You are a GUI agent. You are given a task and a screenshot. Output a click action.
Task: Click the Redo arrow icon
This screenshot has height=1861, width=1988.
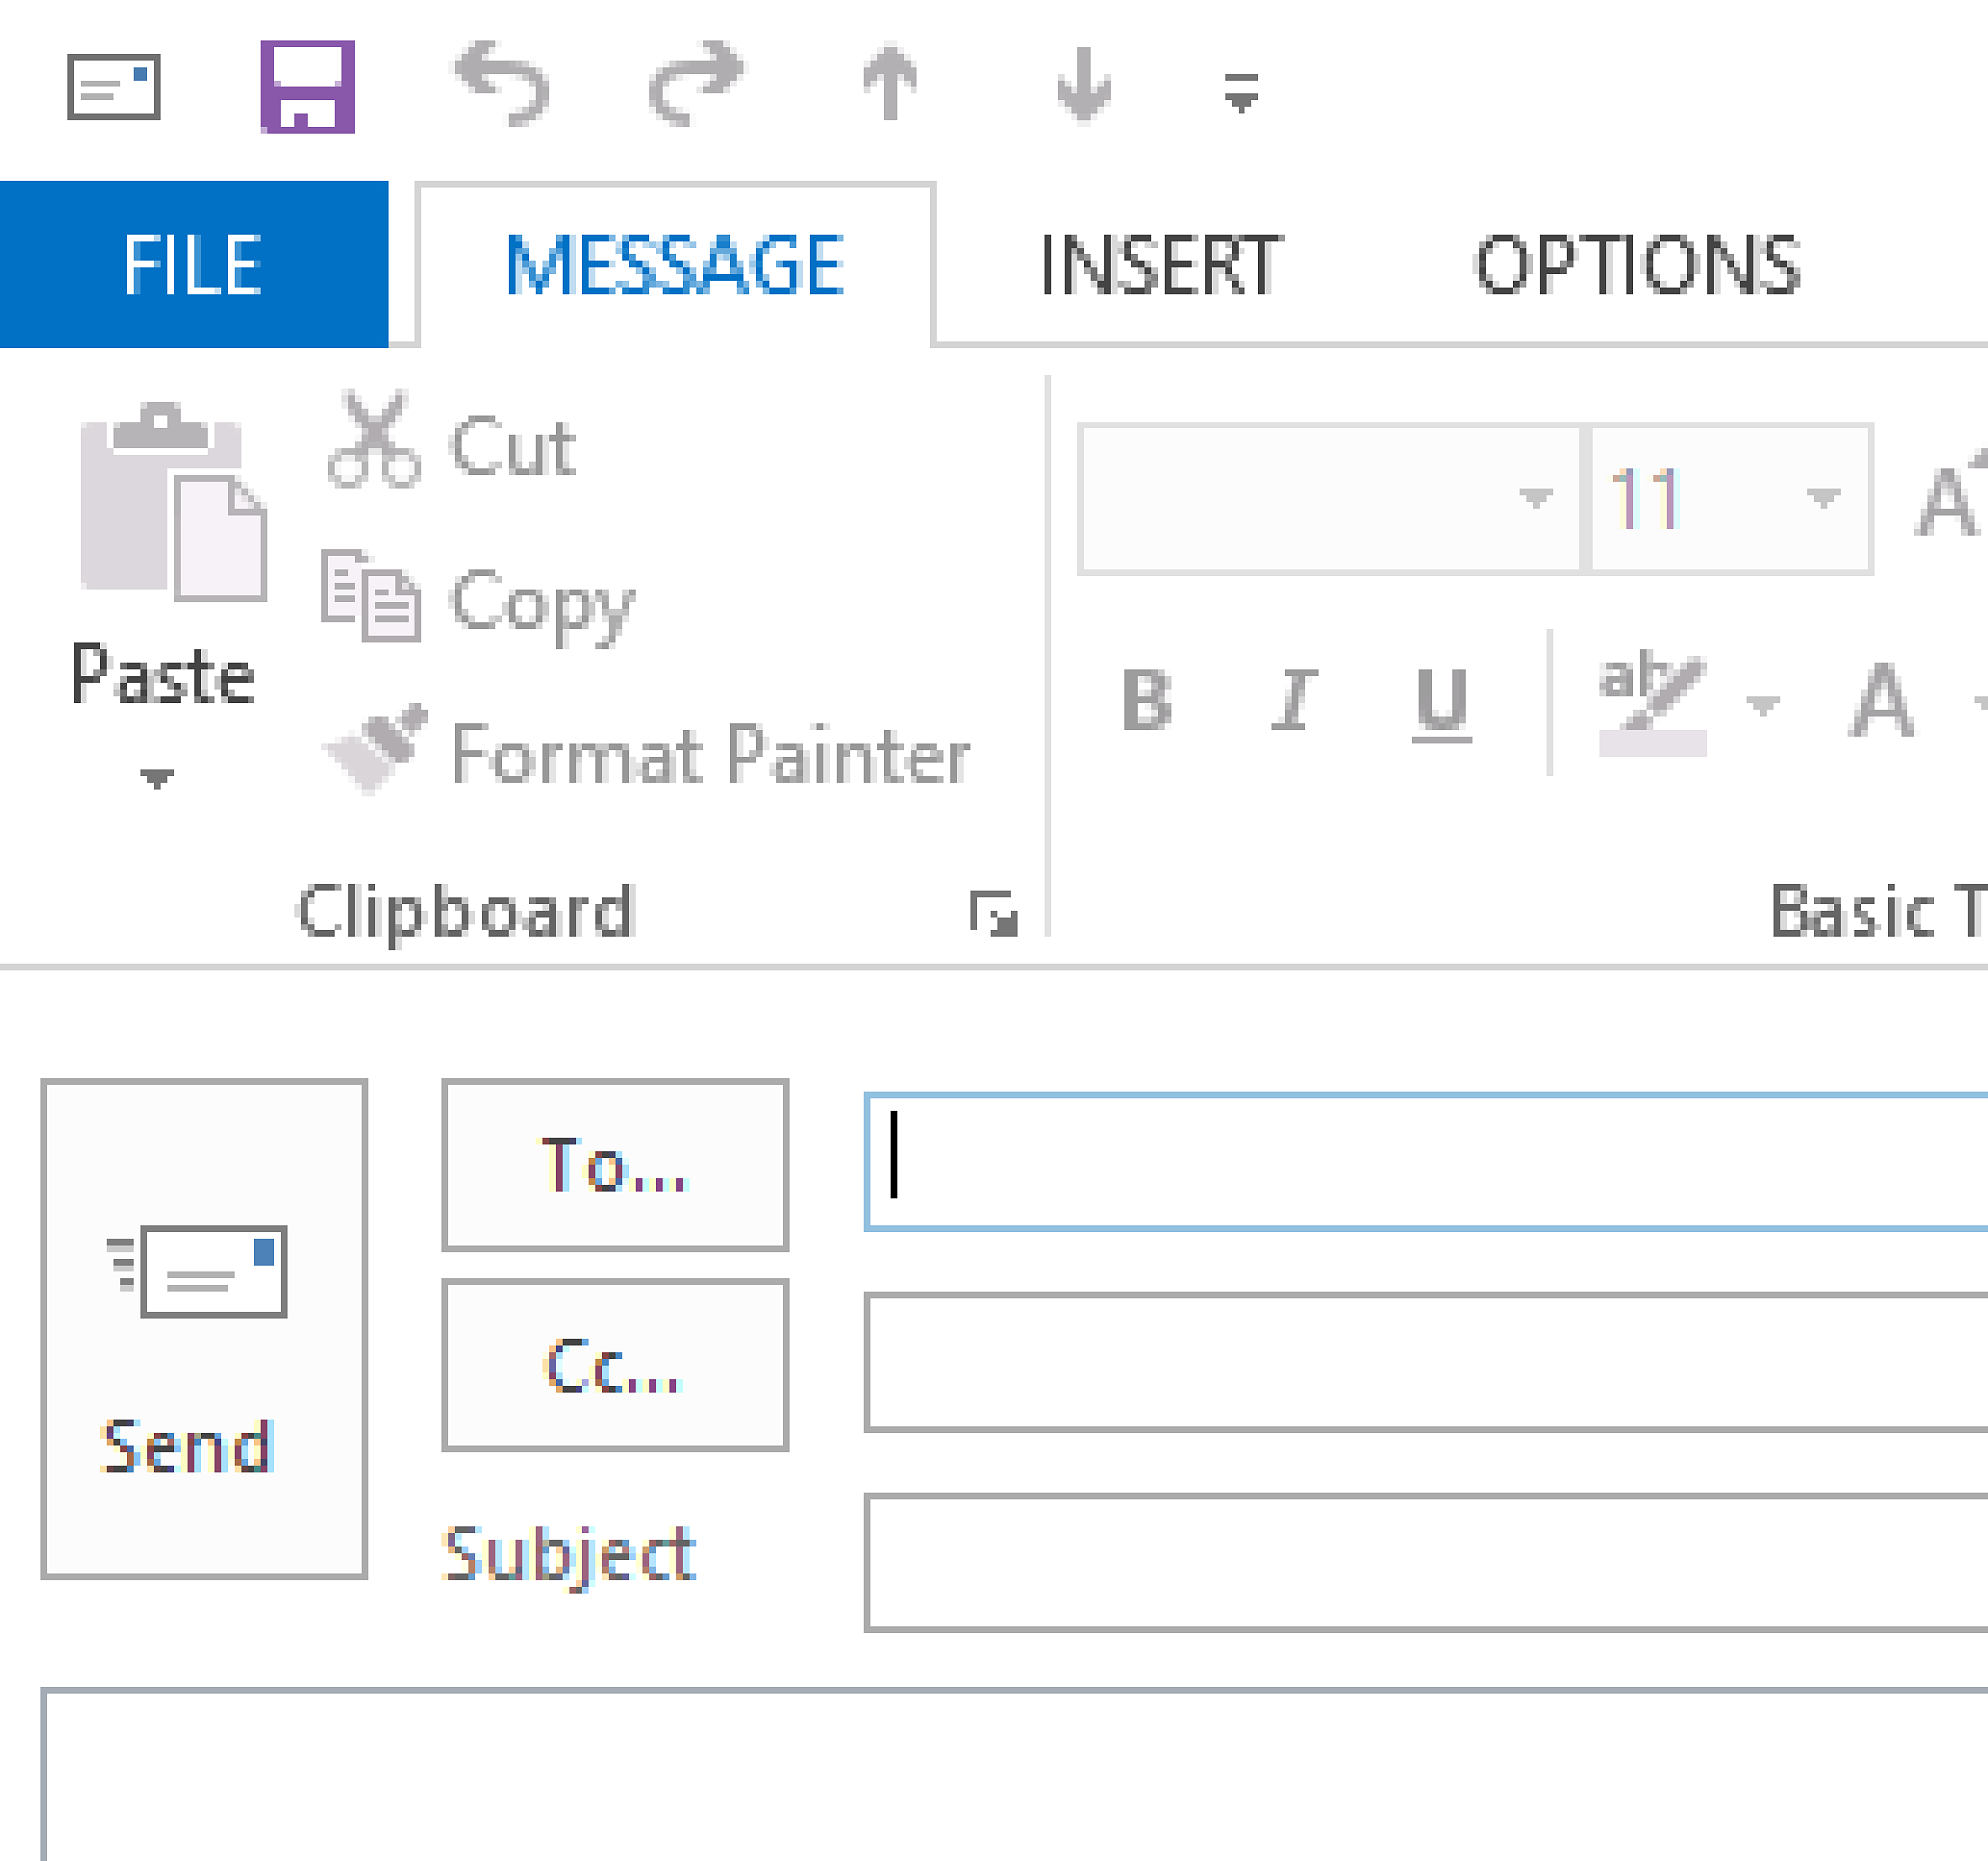click(x=695, y=84)
